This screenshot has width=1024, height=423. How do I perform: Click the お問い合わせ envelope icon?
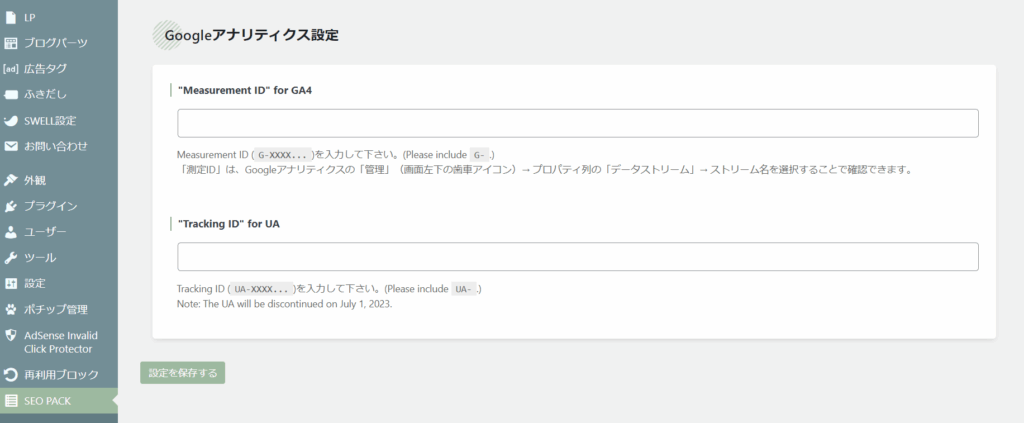pos(11,146)
